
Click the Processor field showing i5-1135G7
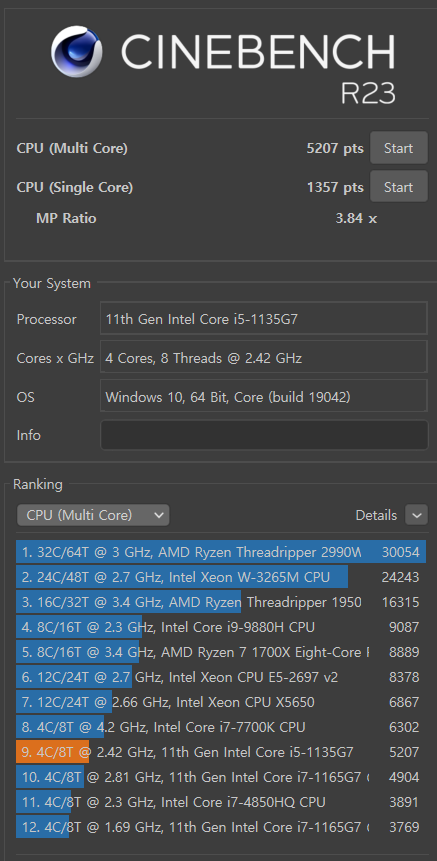coord(264,319)
